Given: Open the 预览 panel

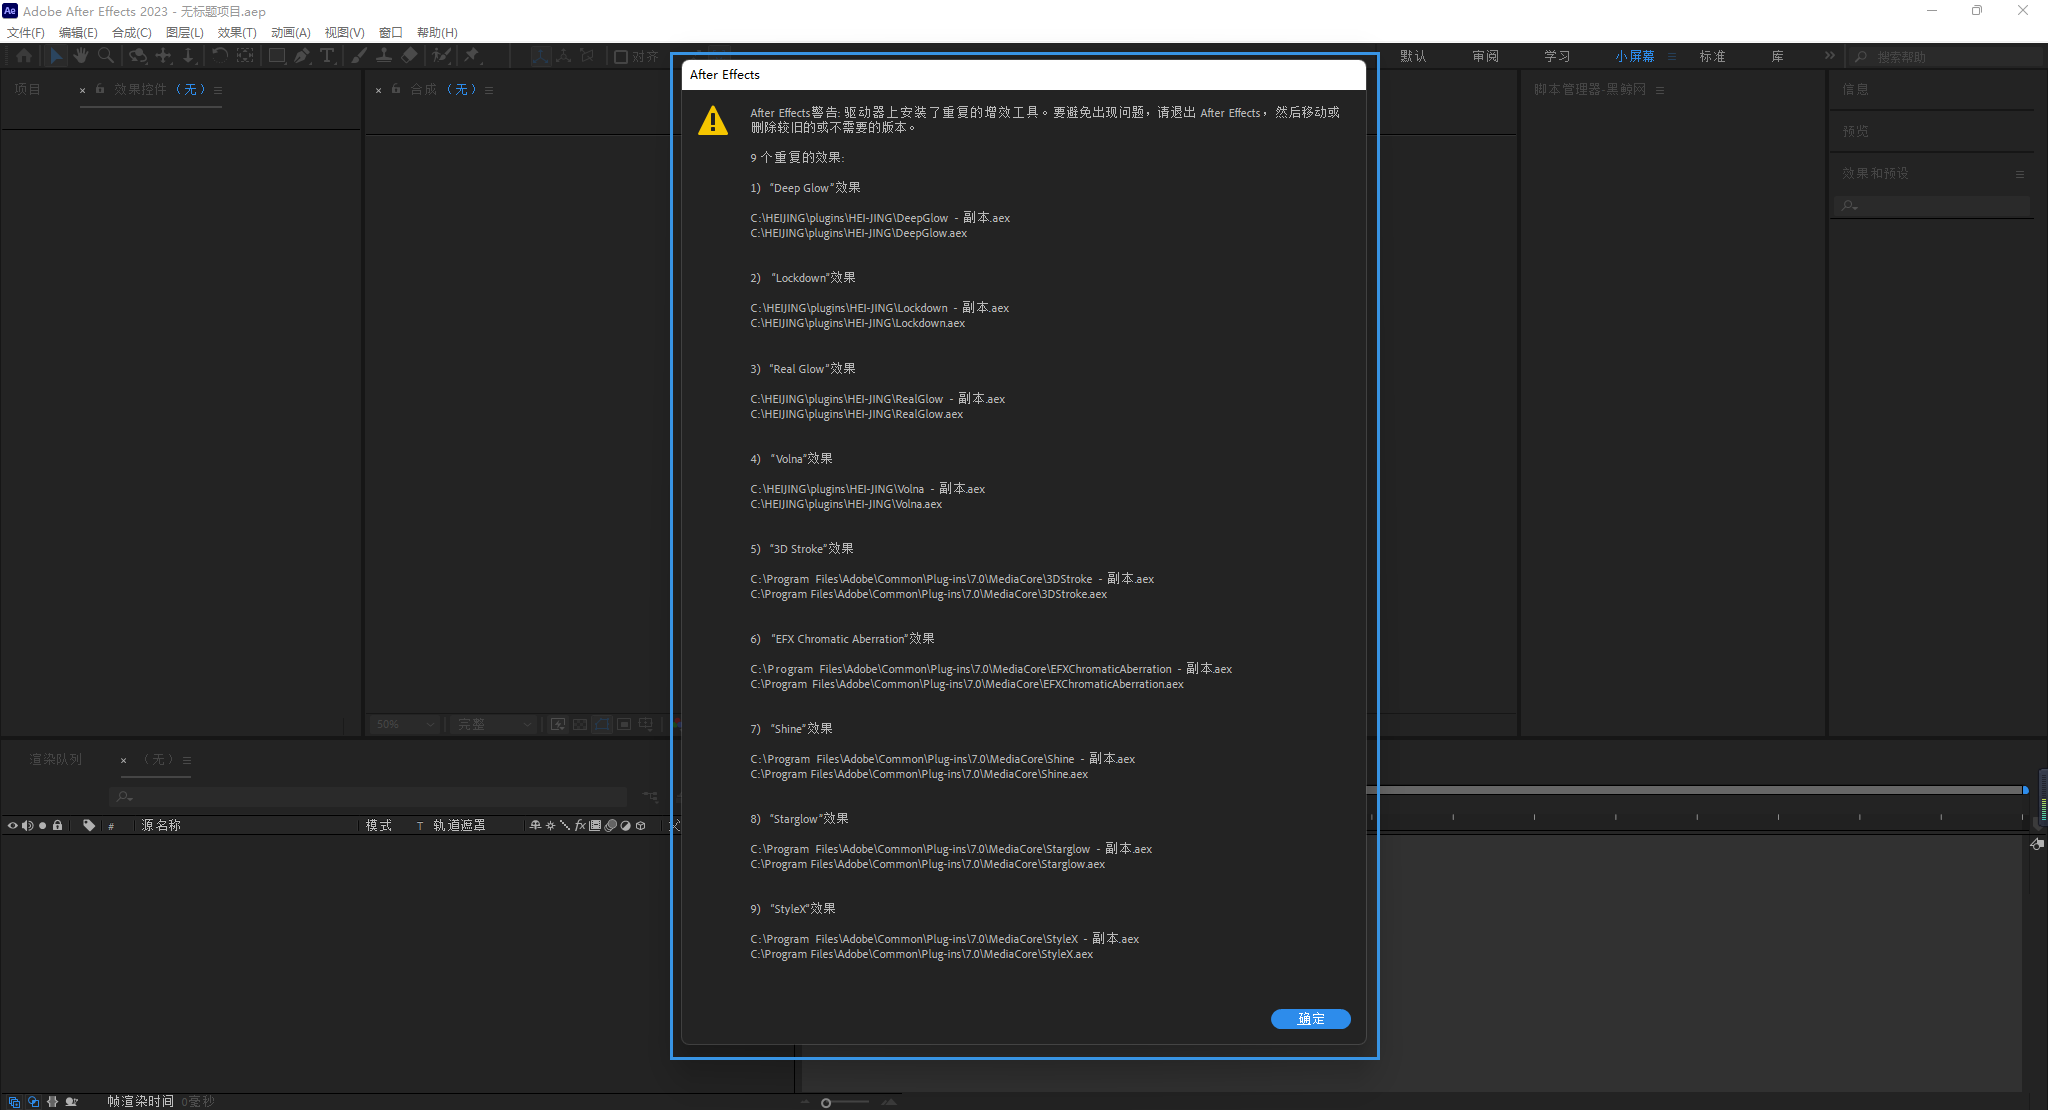Looking at the screenshot, I should pos(1855,131).
